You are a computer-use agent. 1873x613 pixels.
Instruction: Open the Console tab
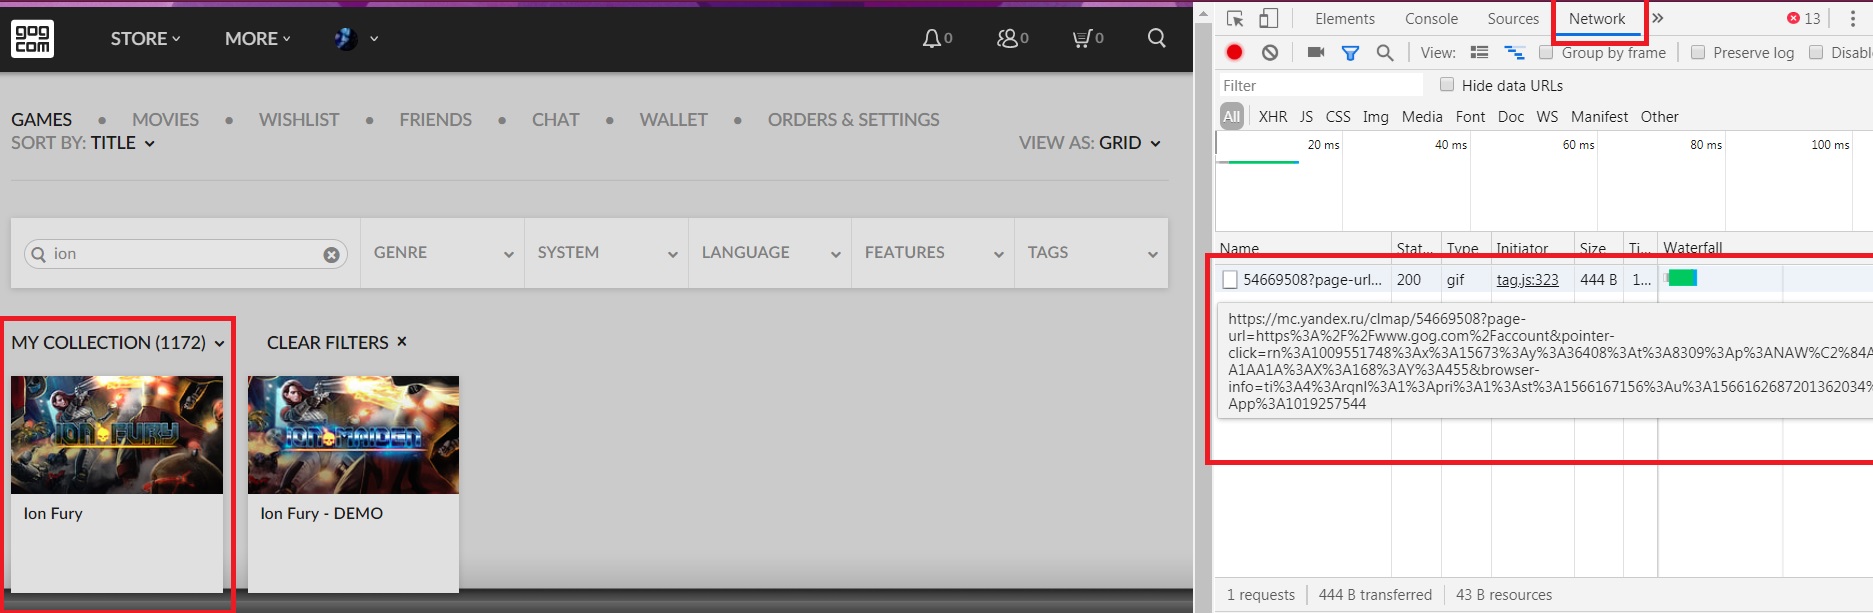(x=1431, y=19)
